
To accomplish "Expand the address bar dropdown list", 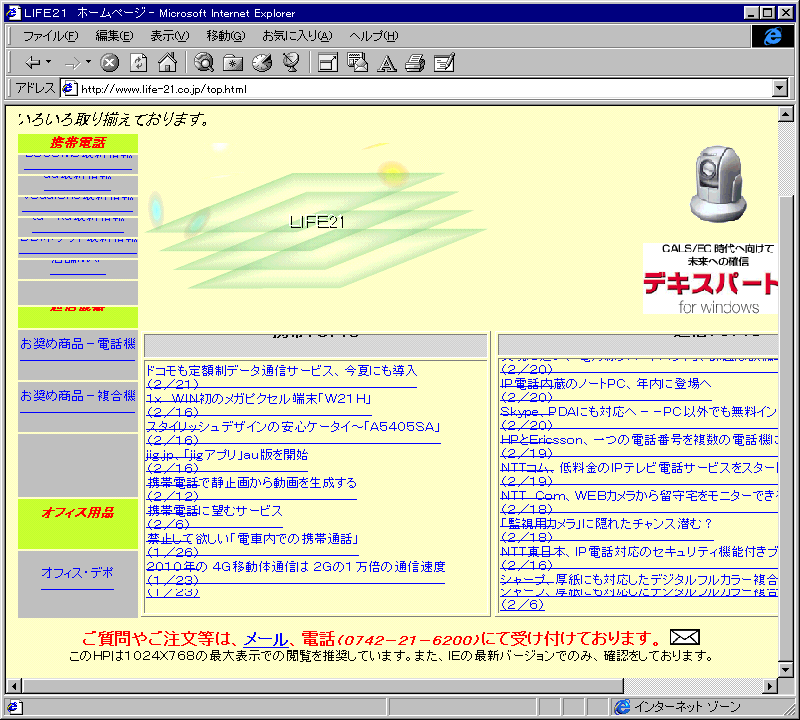I will pyautogui.click(x=780, y=88).
